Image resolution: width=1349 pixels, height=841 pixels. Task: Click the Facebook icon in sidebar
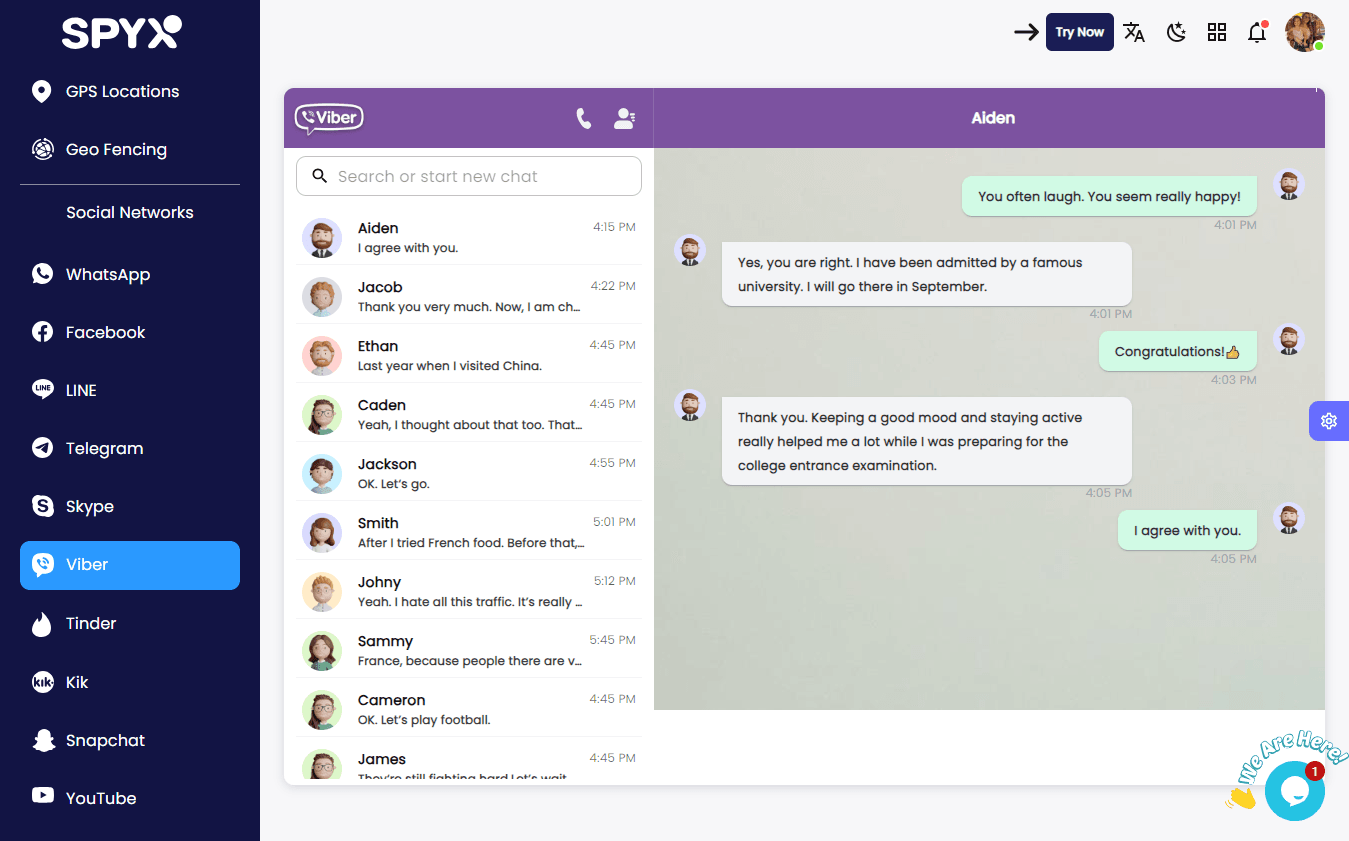coord(42,332)
